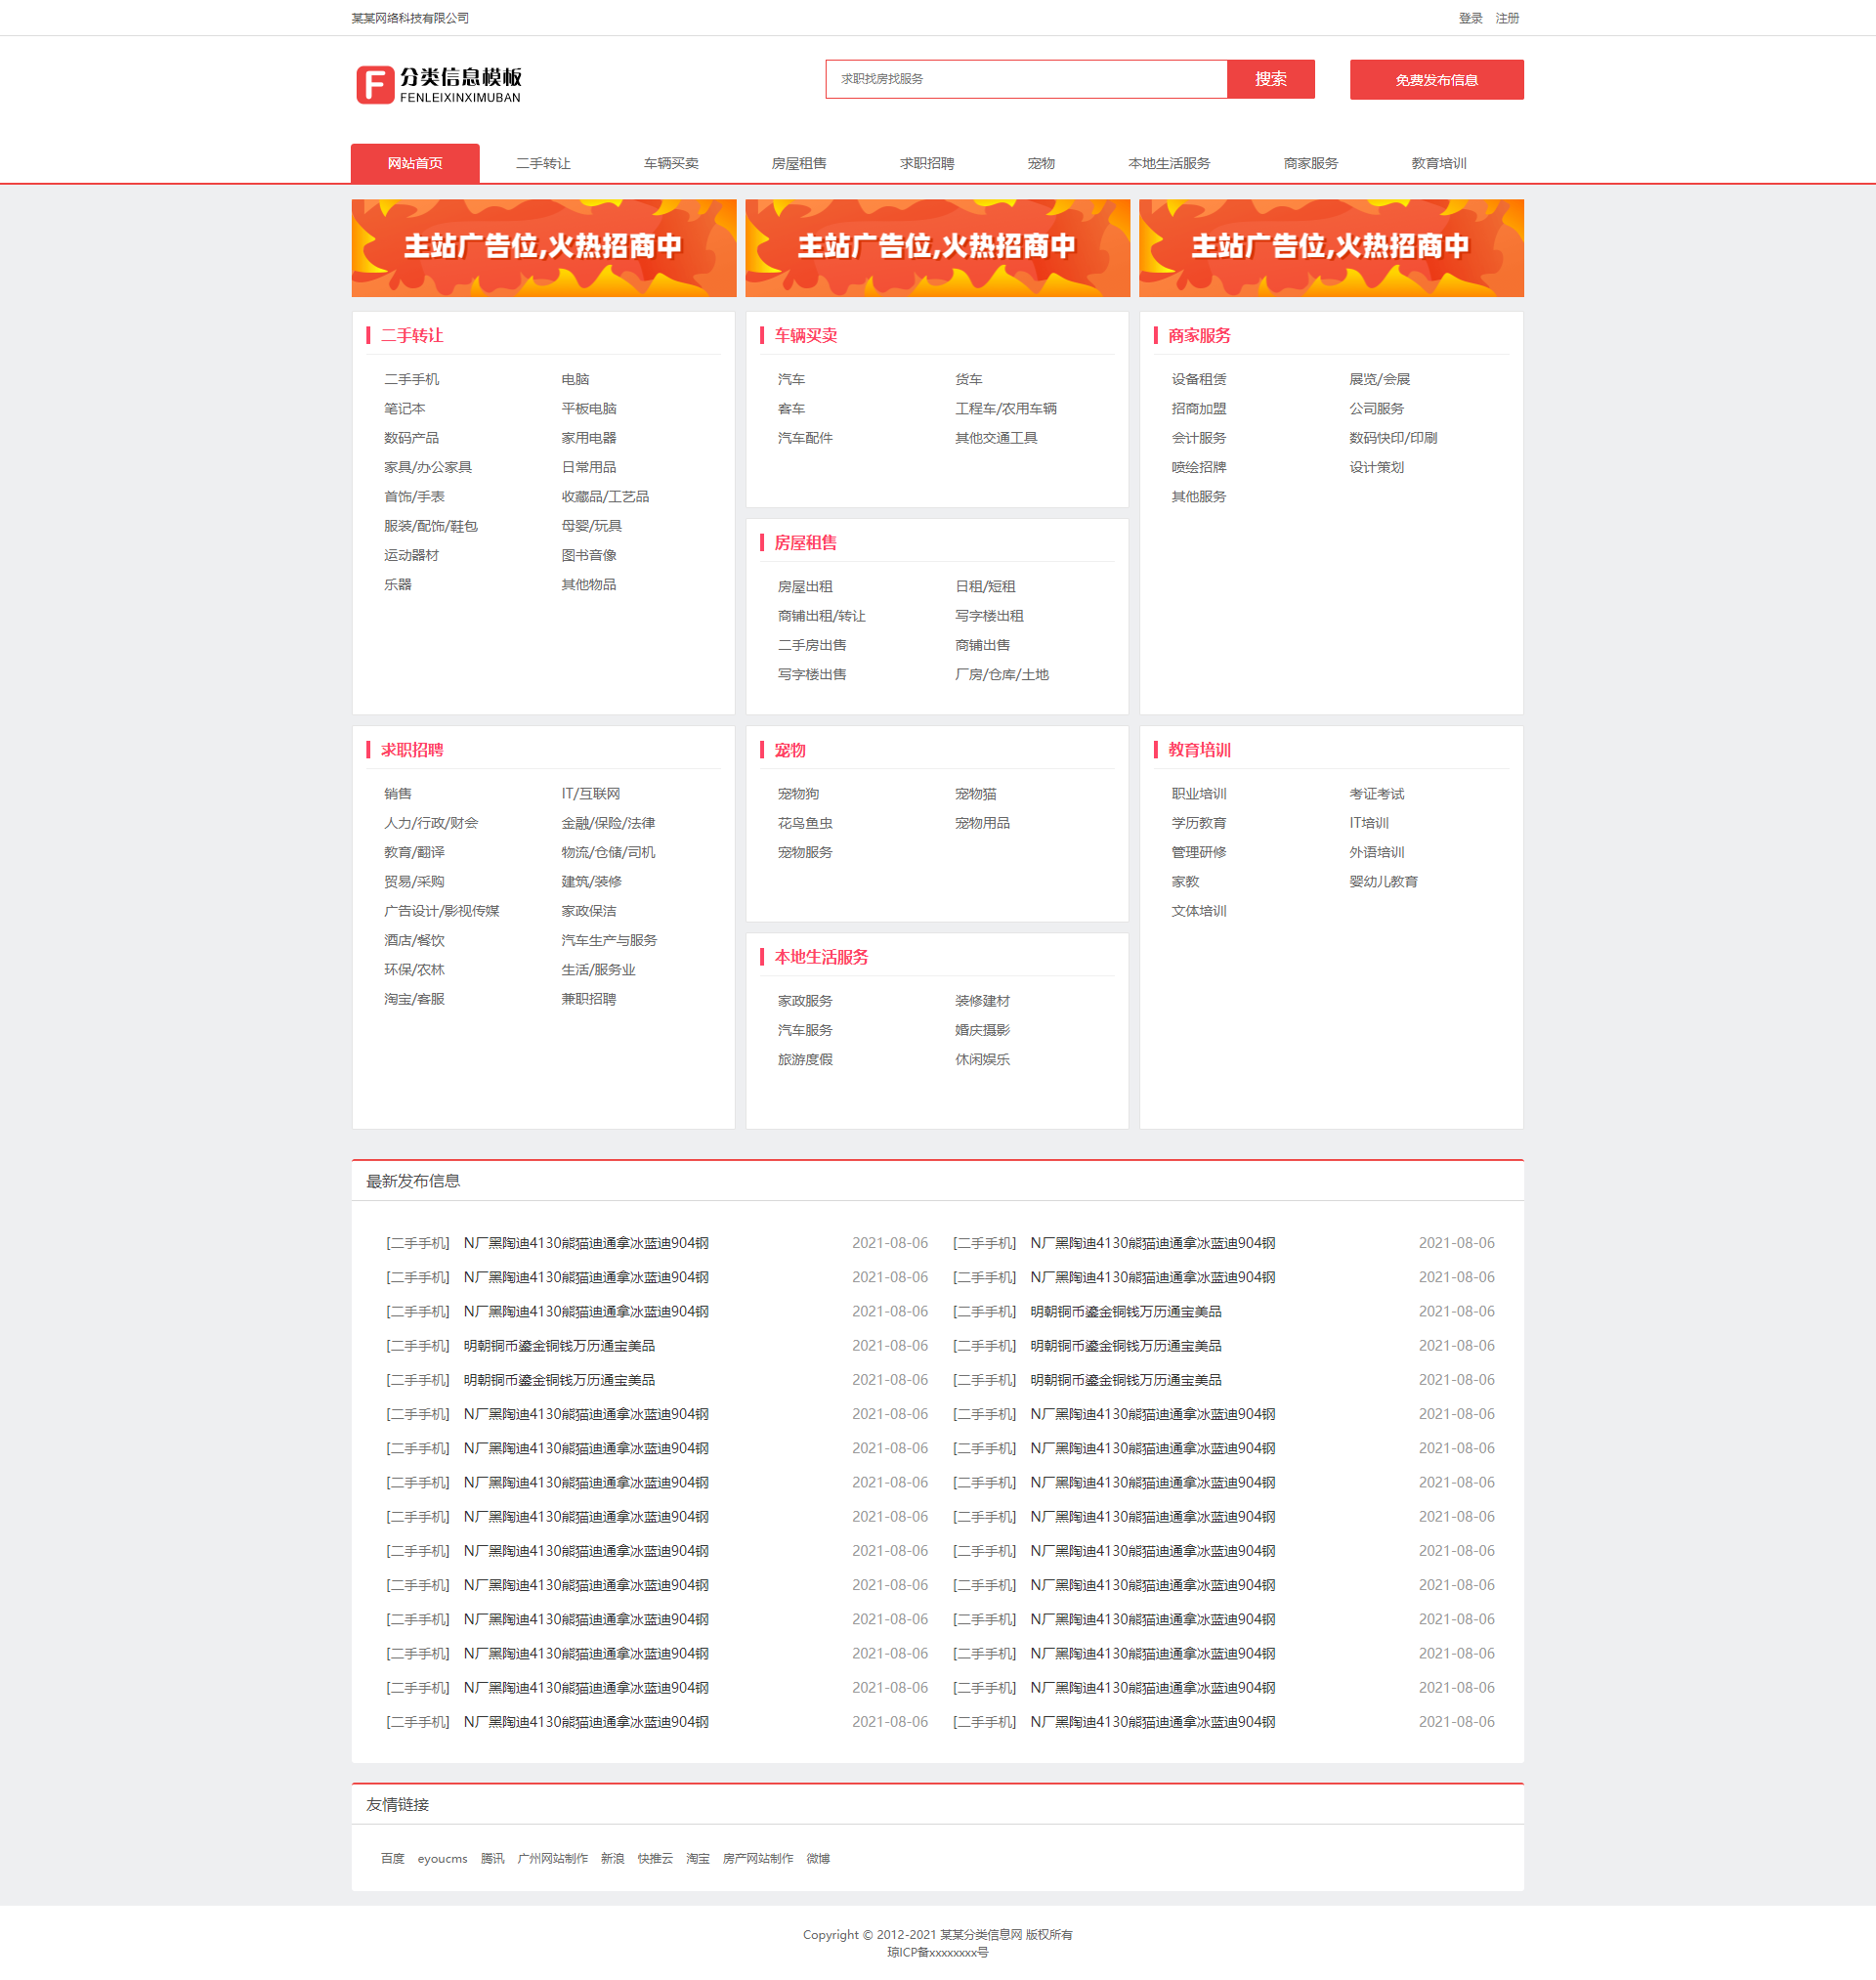Click the first ad banner on the left
The image size is (1876, 1980).
(544, 248)
